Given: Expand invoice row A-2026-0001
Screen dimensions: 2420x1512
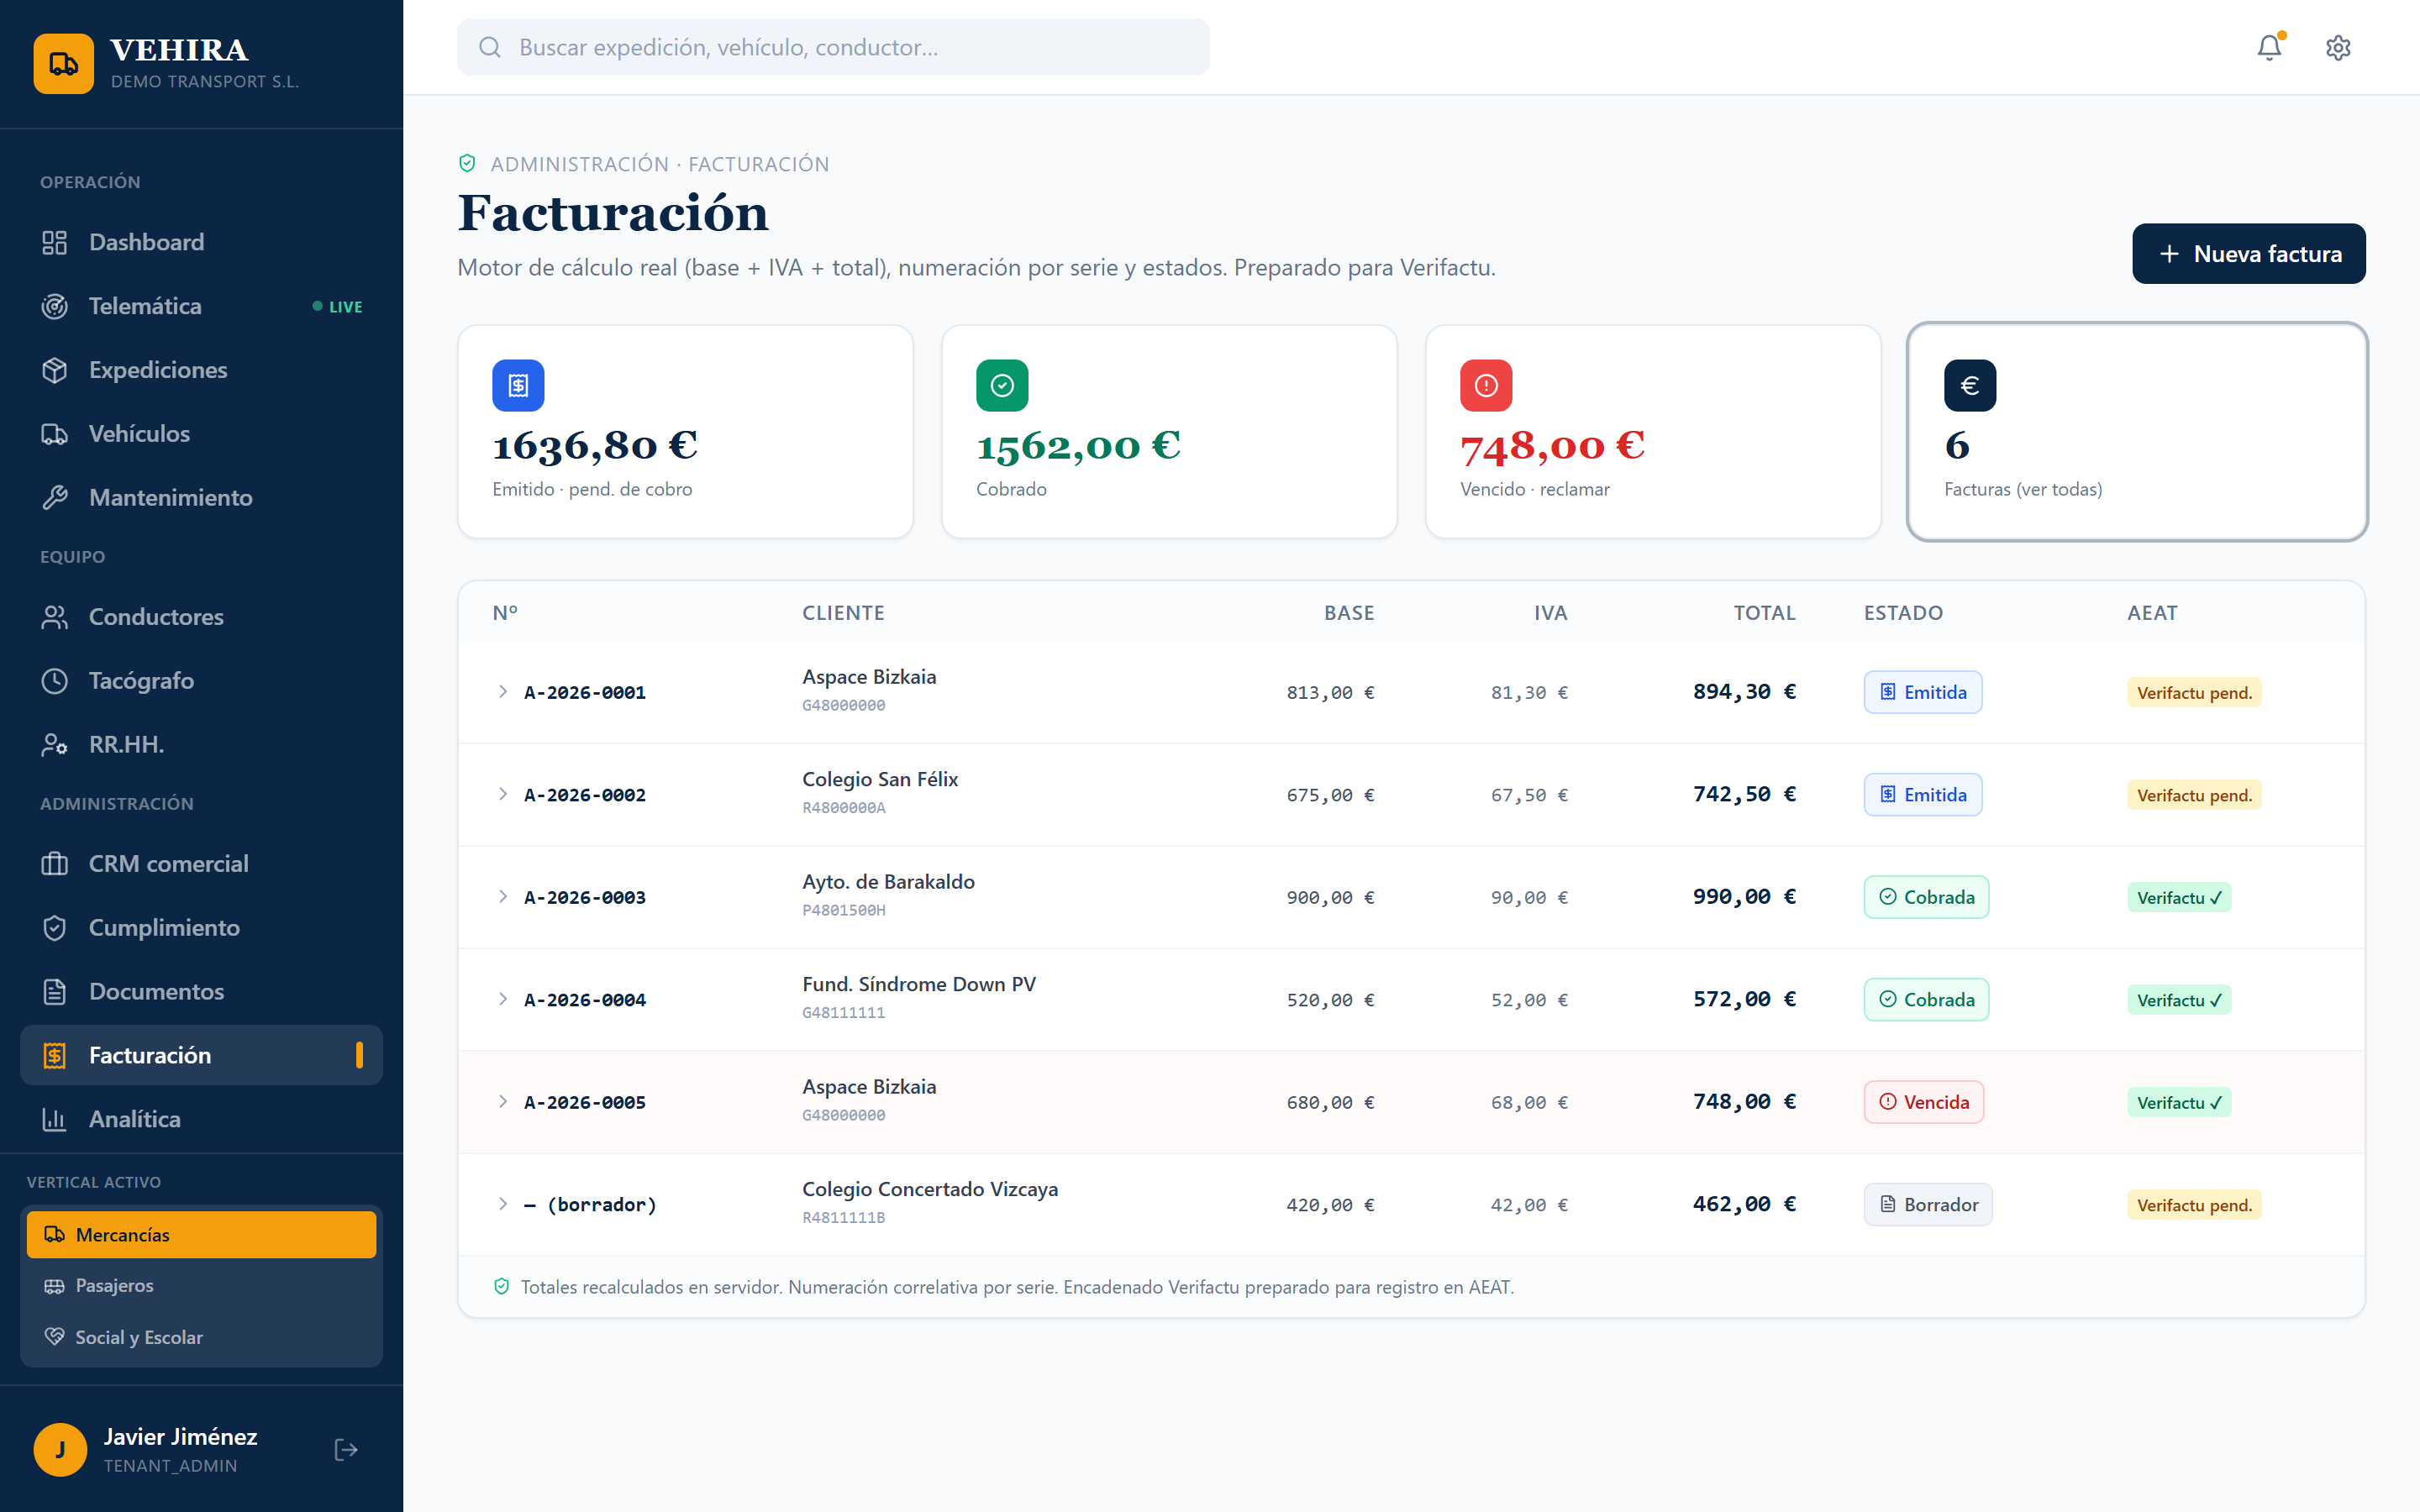Looking at the screenshot, I should click(x=503, y=691).
